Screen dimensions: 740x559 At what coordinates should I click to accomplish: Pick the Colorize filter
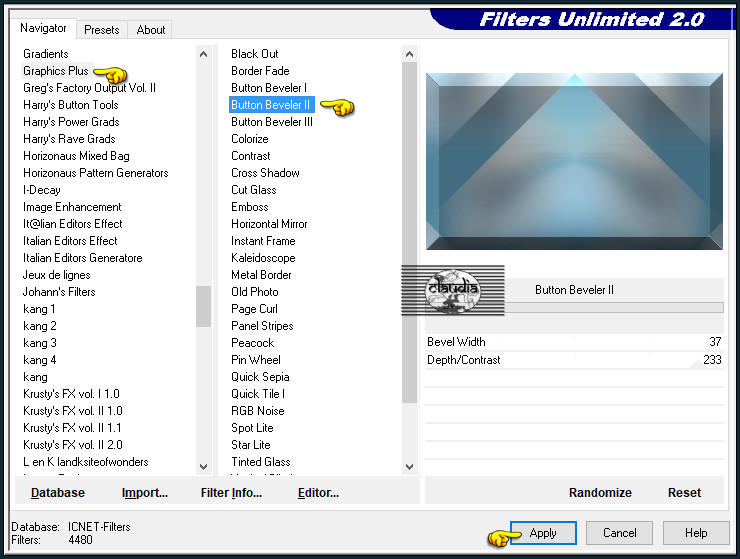tap(250, 139)
